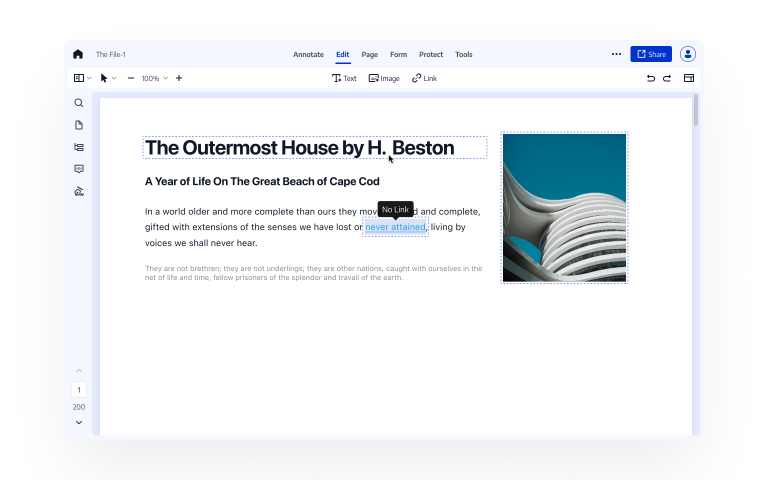Redo the last action
768x480 pixels.
pos(667,78)
